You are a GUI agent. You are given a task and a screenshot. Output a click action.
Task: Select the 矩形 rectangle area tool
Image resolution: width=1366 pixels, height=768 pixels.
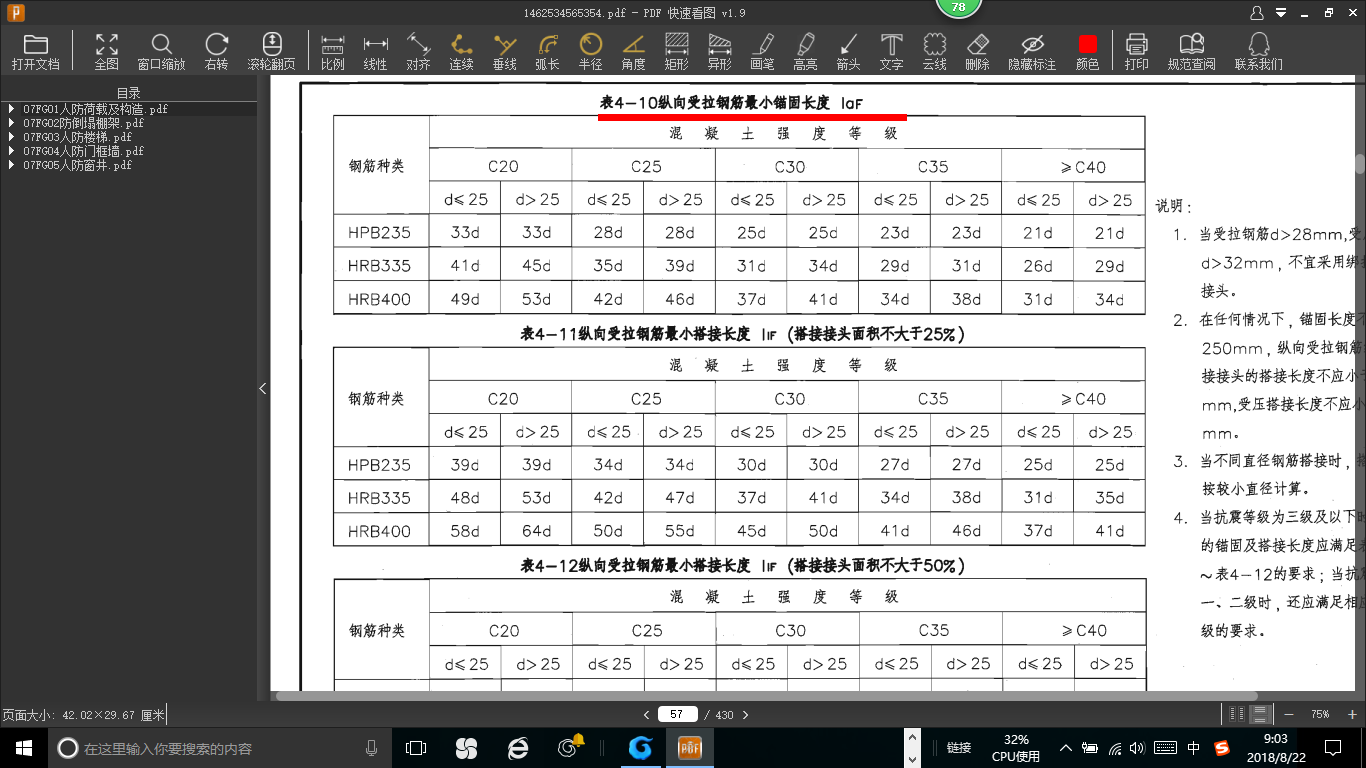677,51
